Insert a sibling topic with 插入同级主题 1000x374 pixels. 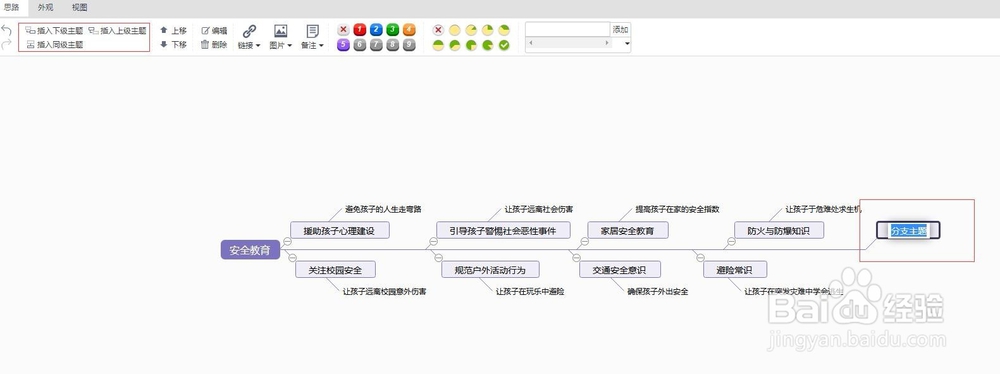[x=54, y=45]
